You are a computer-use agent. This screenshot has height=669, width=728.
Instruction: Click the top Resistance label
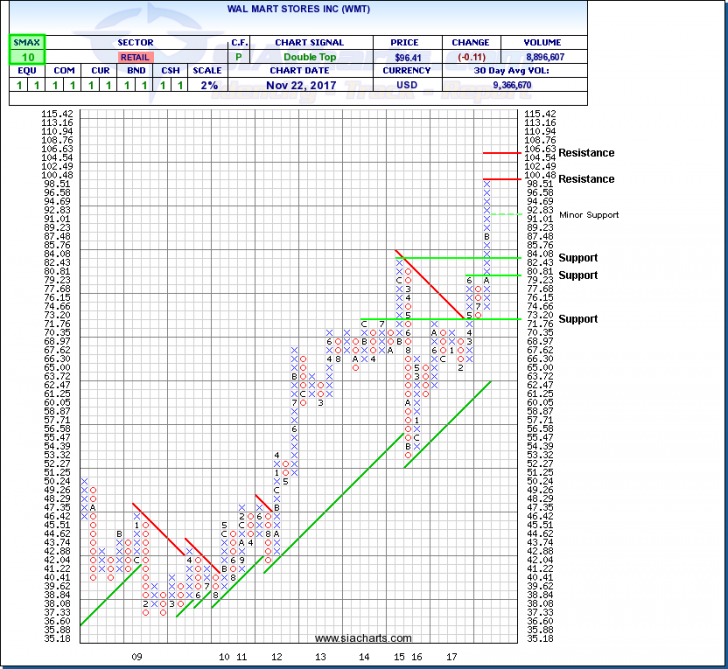(586, 153)
